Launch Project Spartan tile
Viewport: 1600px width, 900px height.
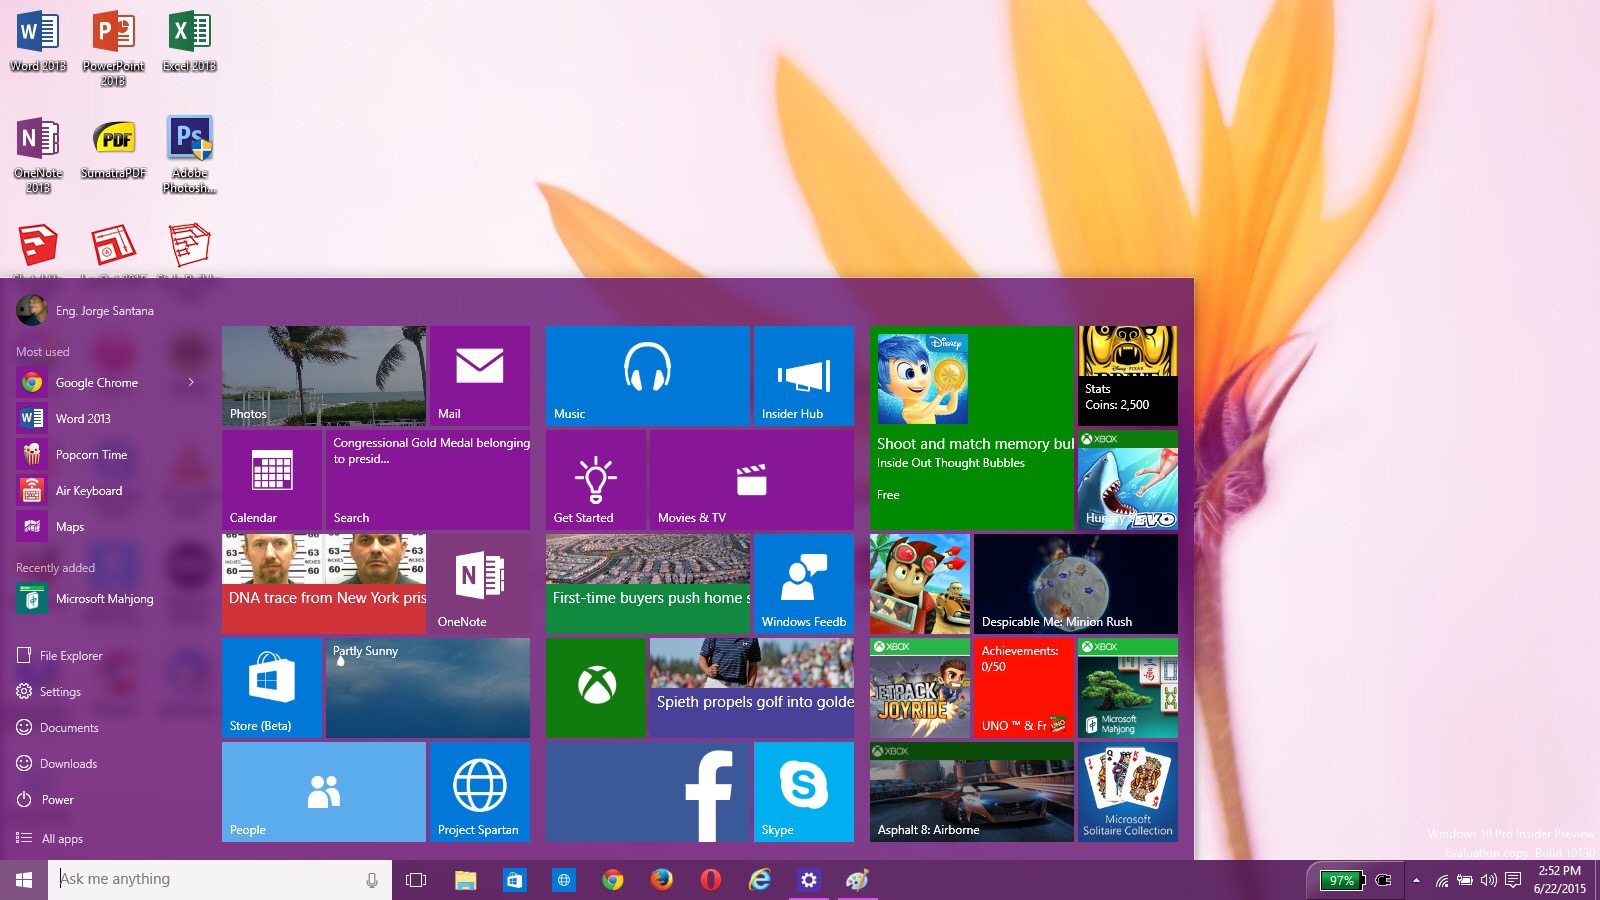[480, 792]
